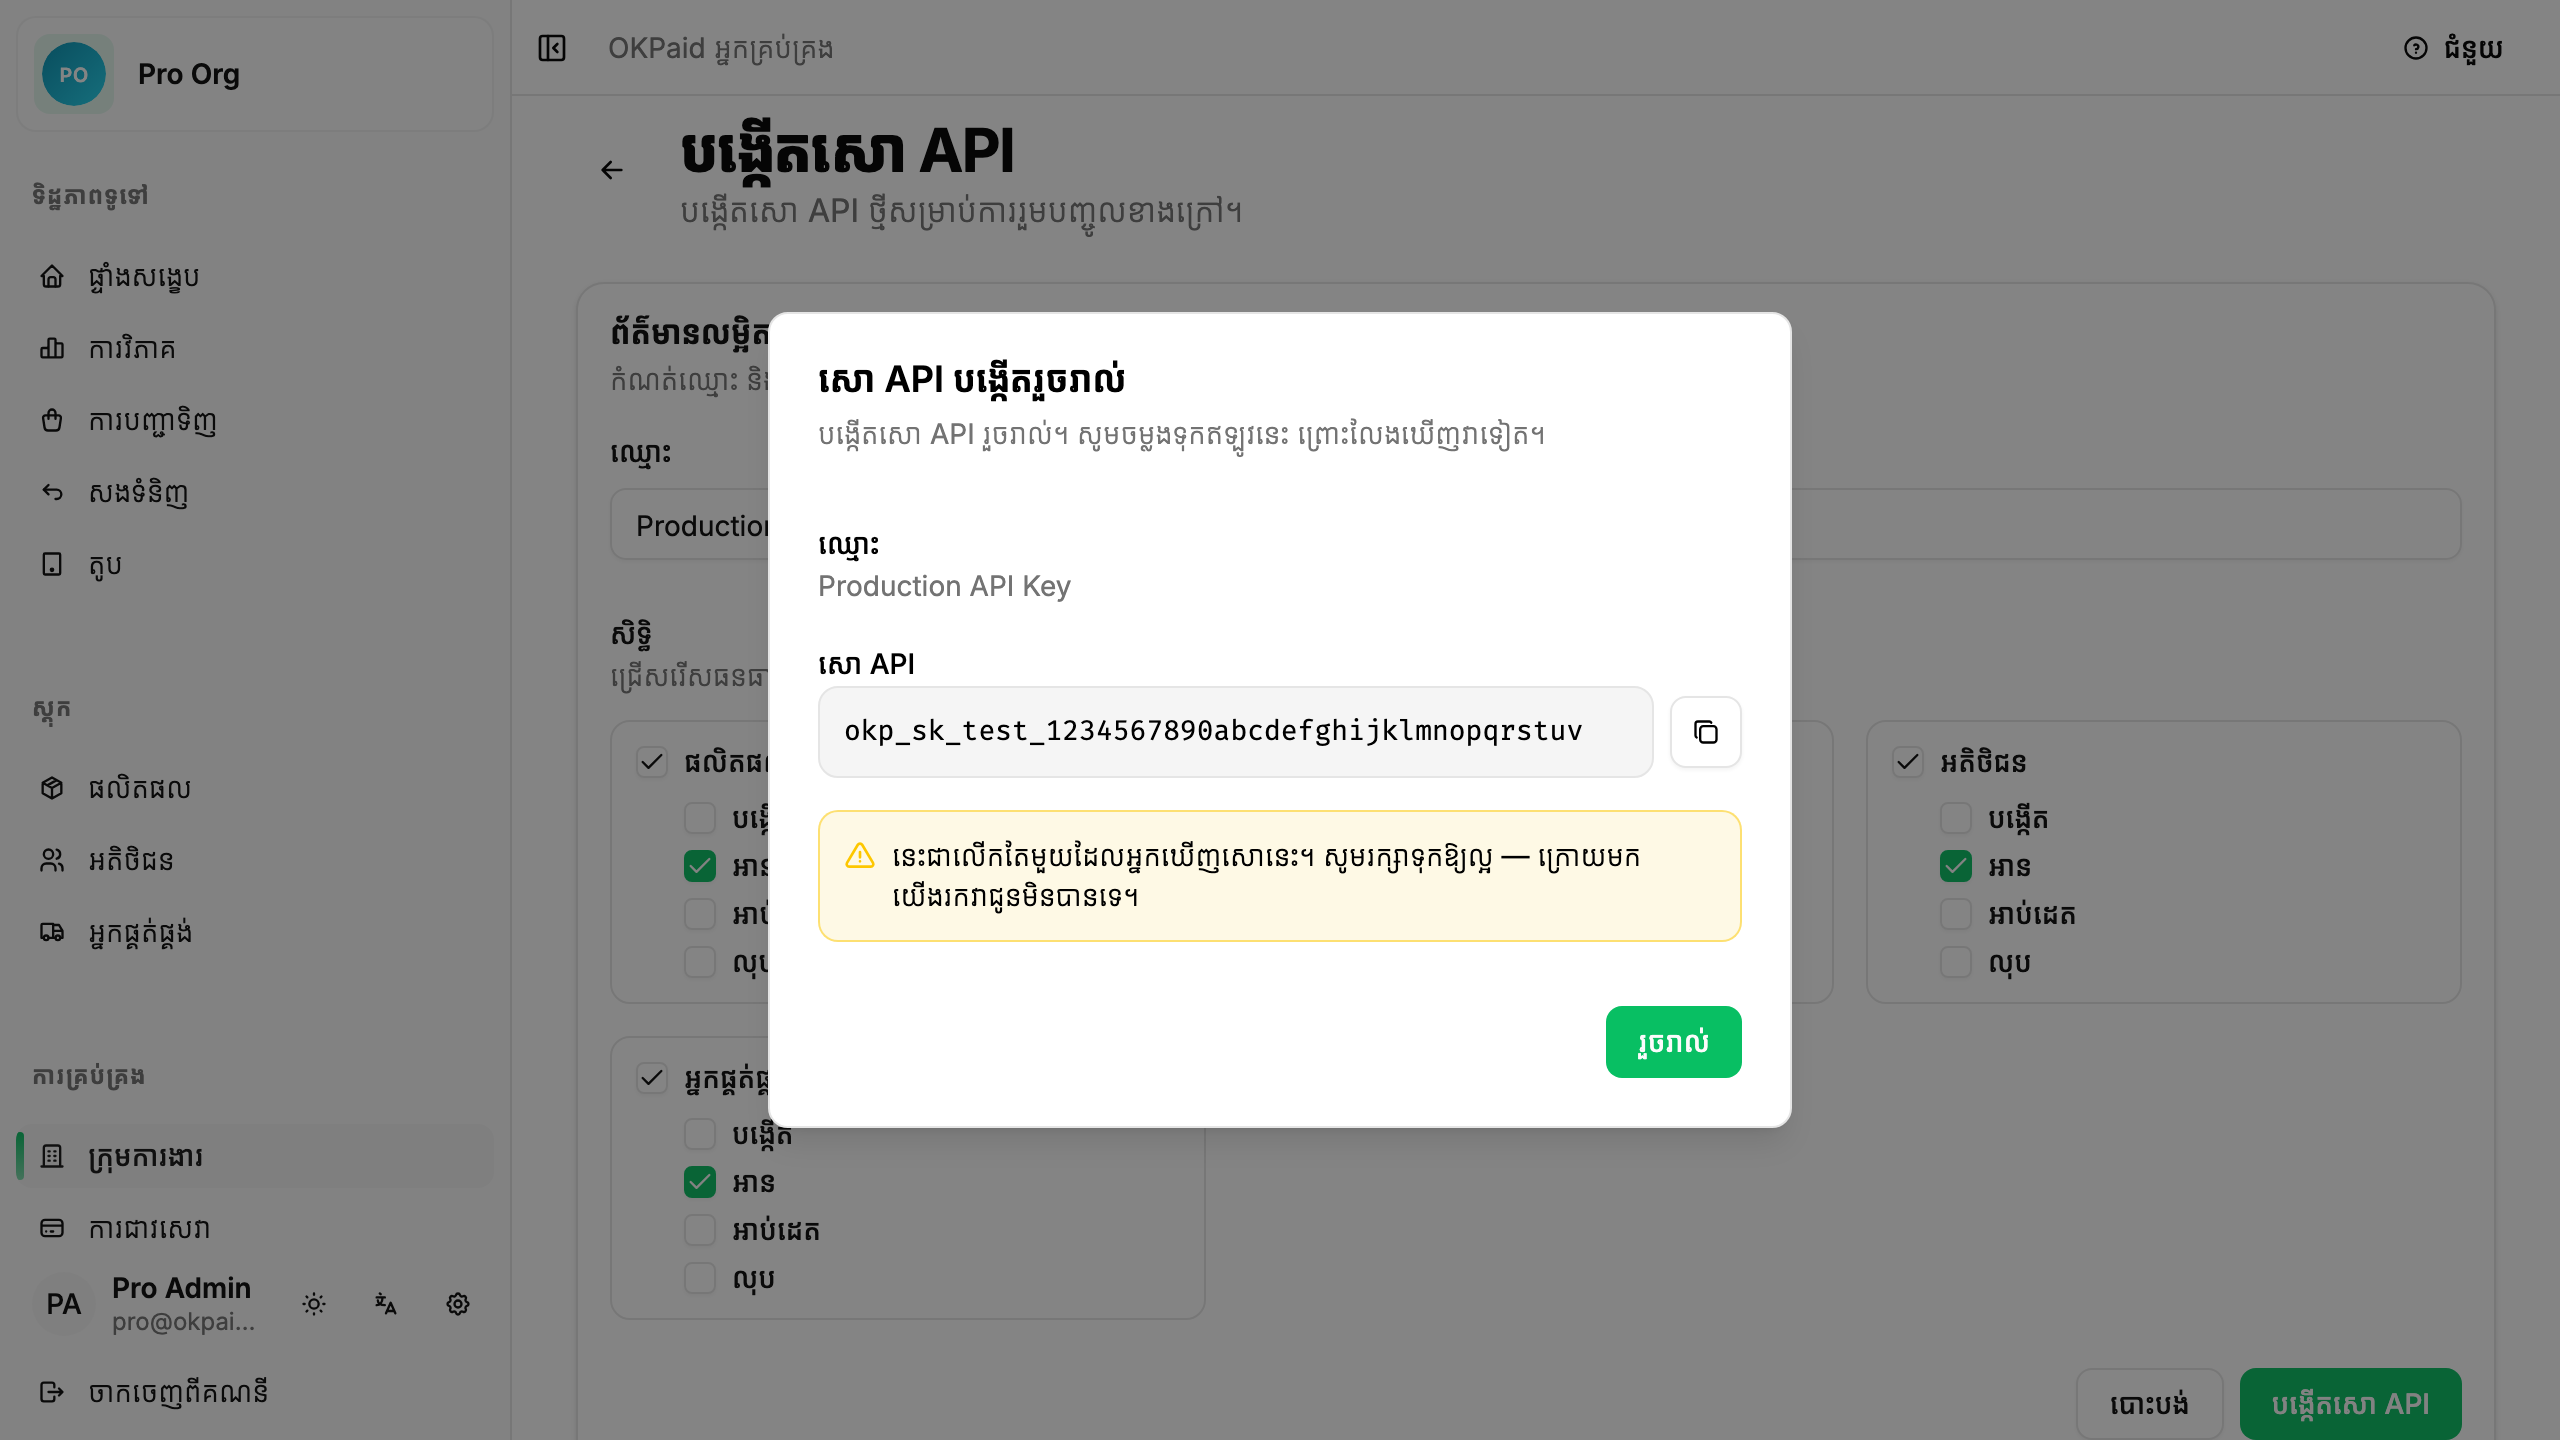Screen dimensions: 2560x1440
Task: Click the analytics bar chart icon
Action: pyautogui.click(x=52, y=348)
